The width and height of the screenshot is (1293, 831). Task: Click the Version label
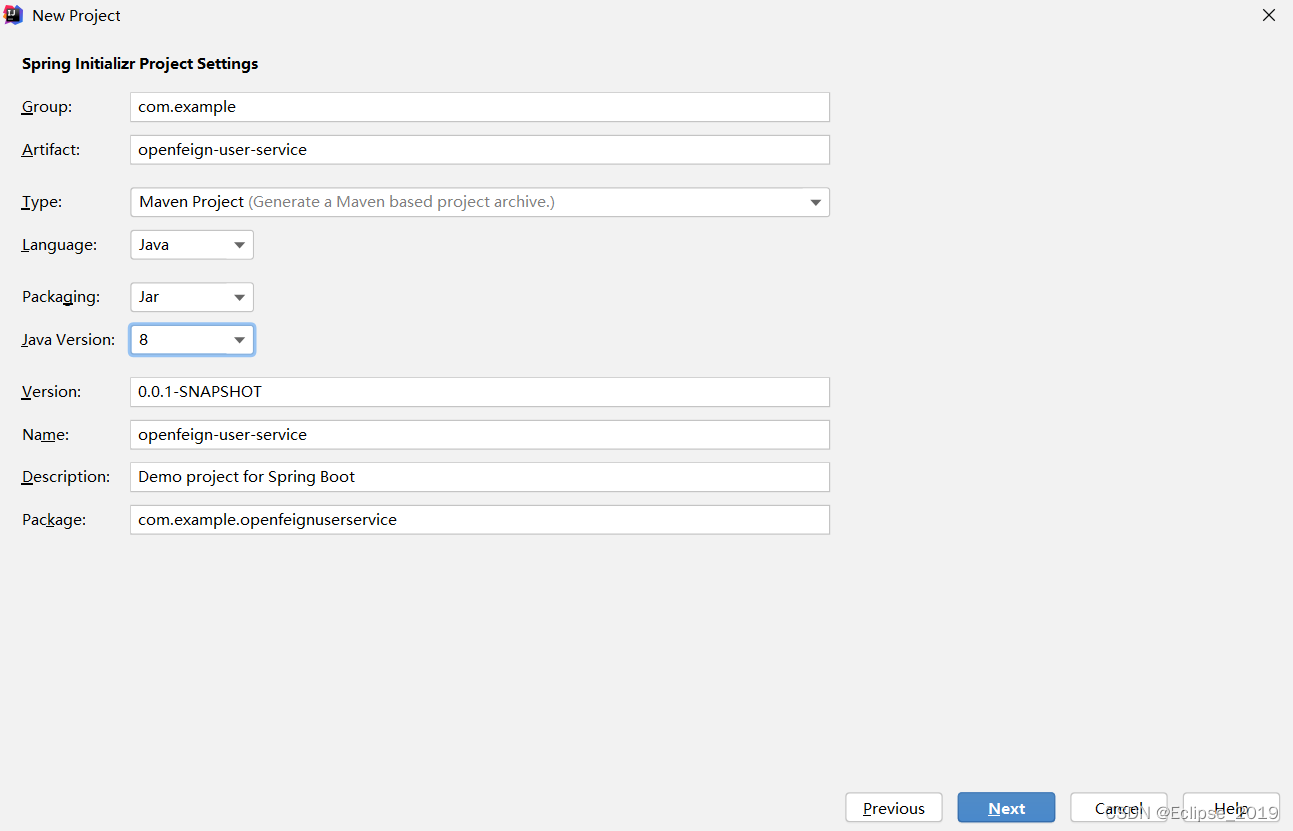click(x=52, y=392)
